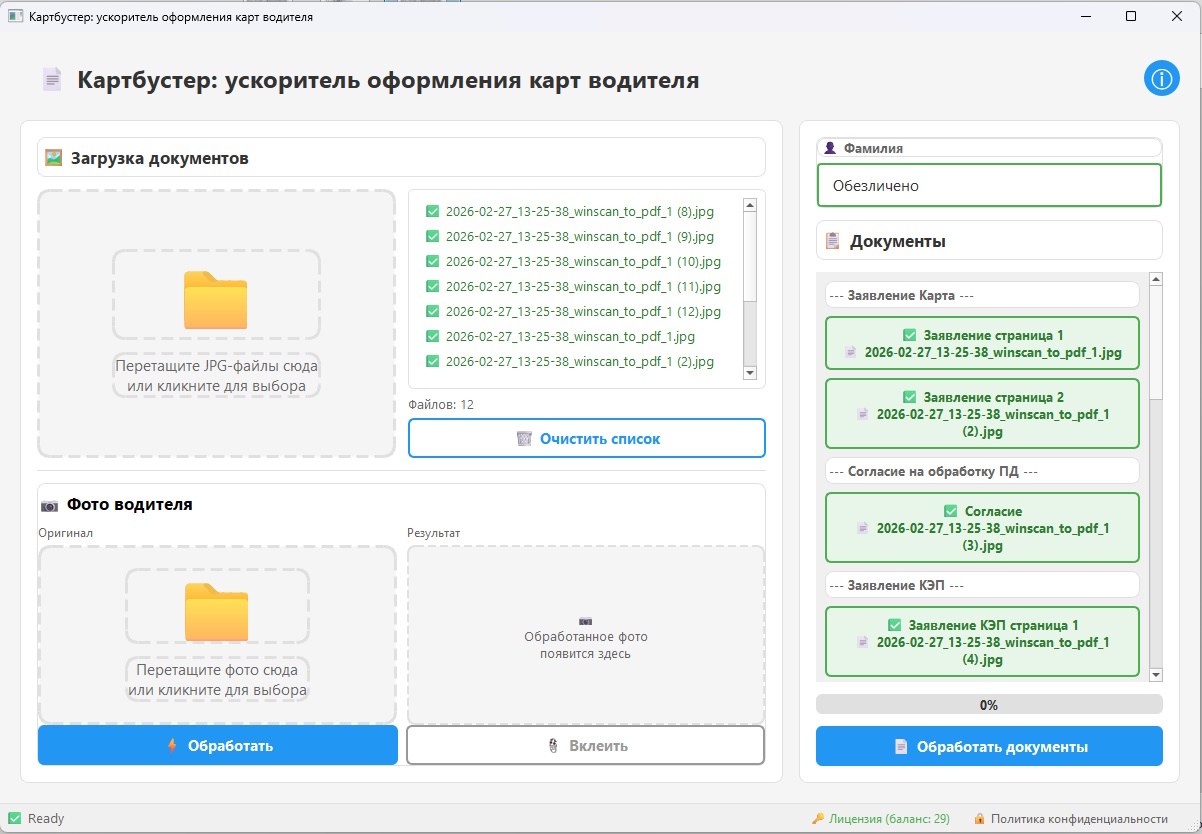This screenshot has width=1202, height=834.
Task: Toggle the checkbox for winscan_to_pdf_1 (9).jpg
Action: (x=432, y=236)
